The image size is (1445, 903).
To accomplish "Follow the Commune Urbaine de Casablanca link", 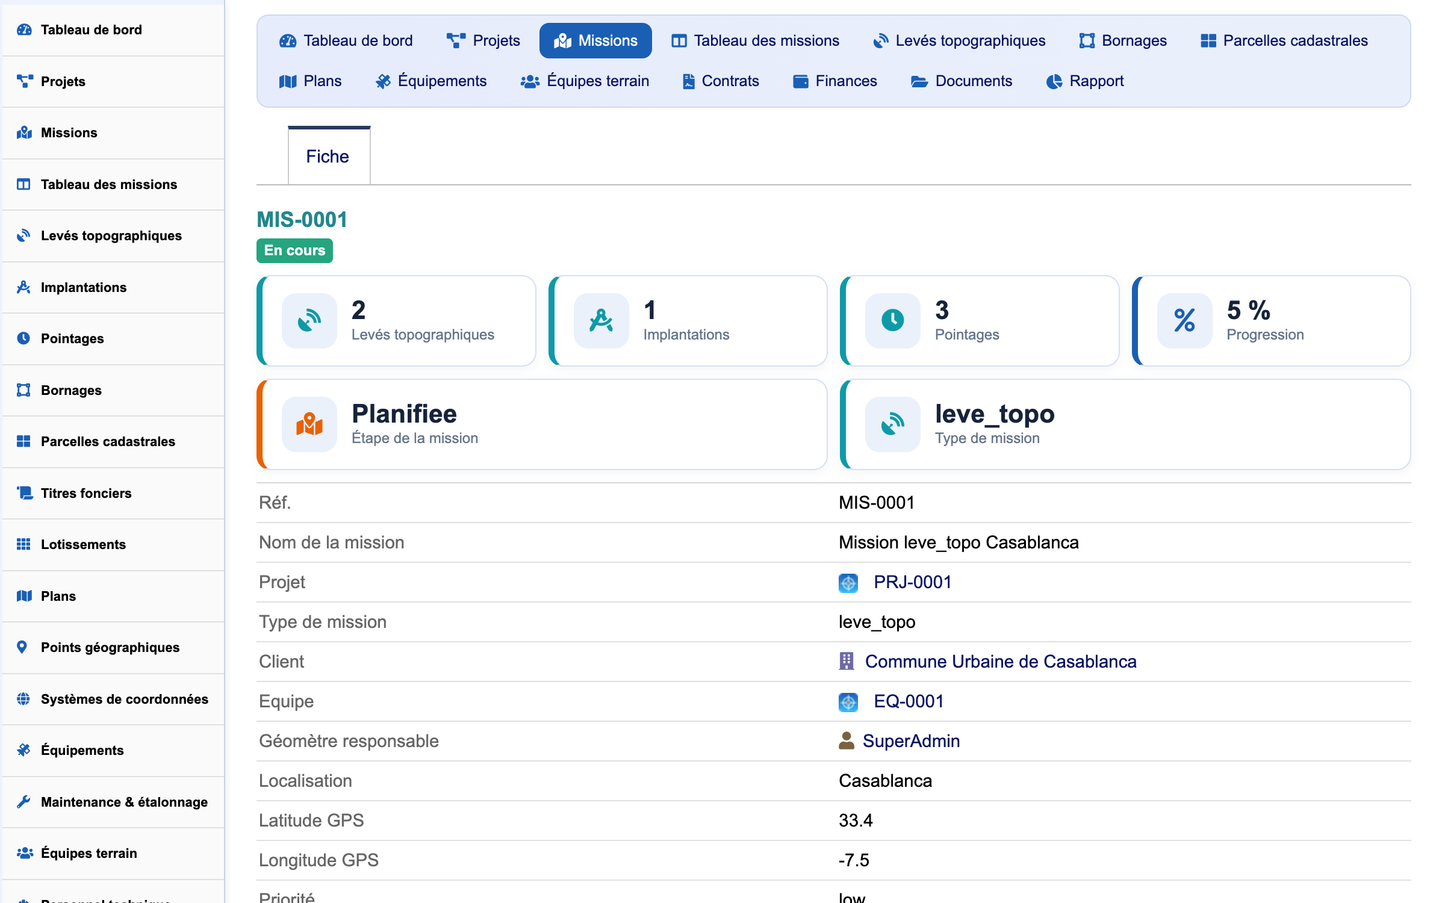I will point(1000,662).
